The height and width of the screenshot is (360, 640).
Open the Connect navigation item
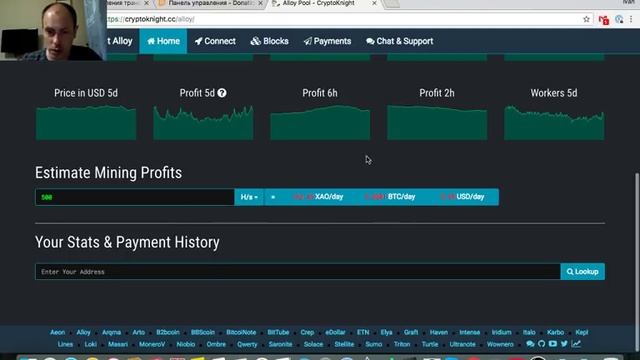(215, 41)
